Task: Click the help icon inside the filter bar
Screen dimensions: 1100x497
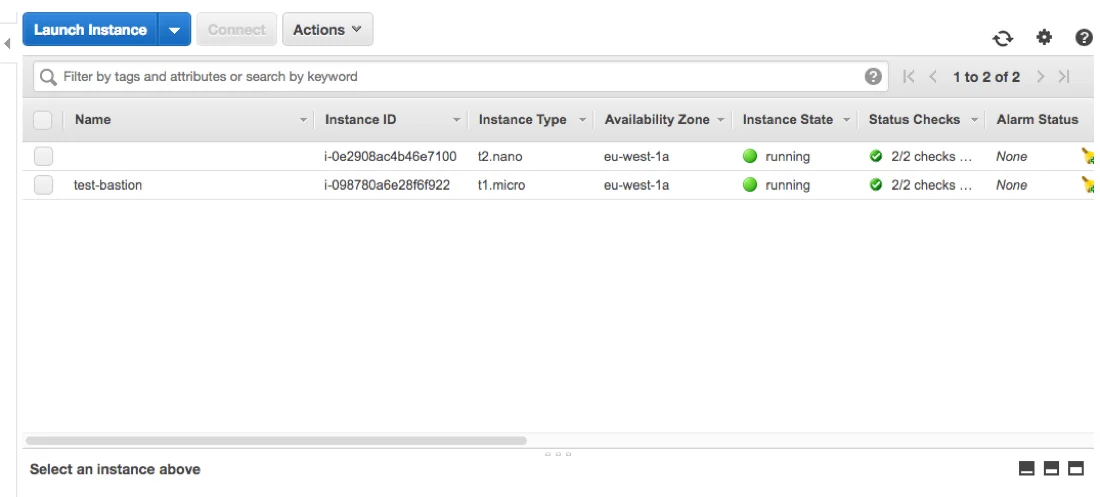Action: click(873, 77)
